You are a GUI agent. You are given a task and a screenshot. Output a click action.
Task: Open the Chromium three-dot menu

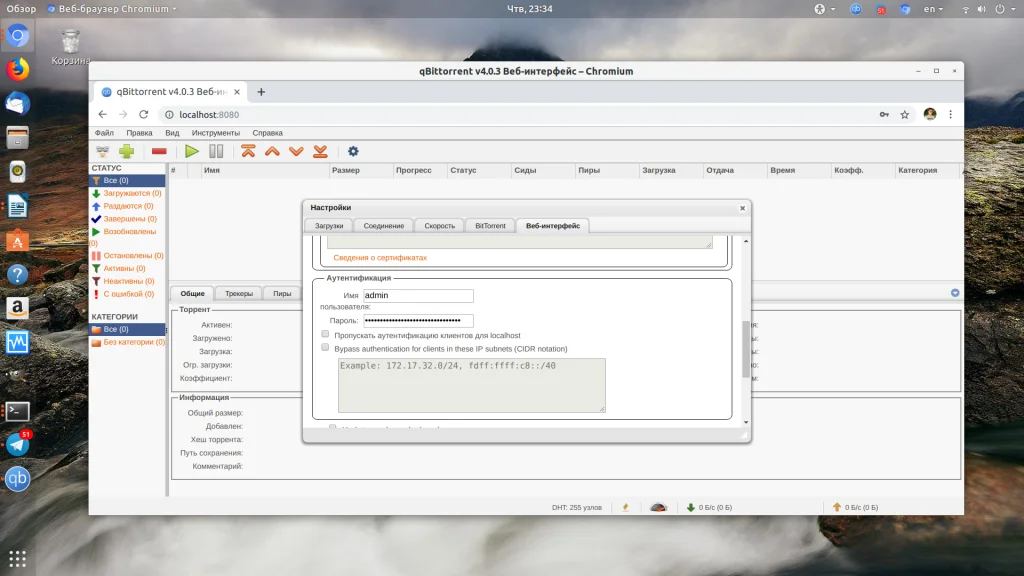coord(950,114)
